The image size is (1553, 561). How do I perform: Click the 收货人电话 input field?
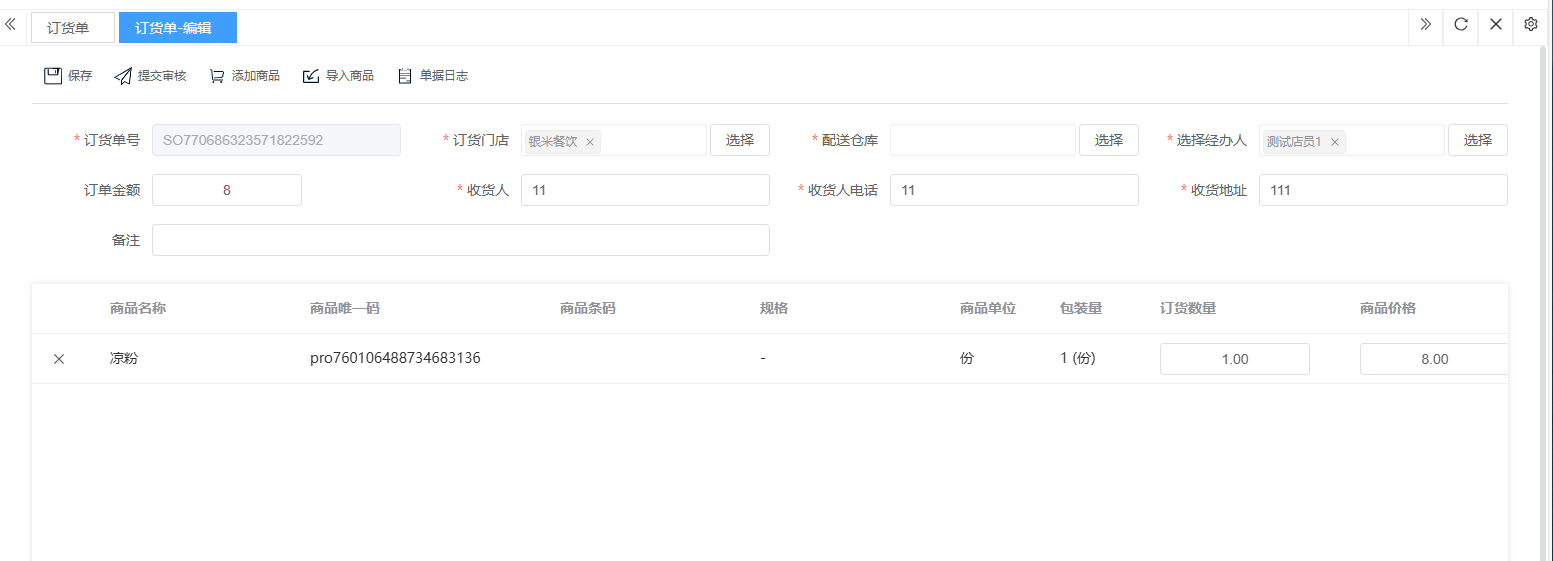pos(1013,190)
